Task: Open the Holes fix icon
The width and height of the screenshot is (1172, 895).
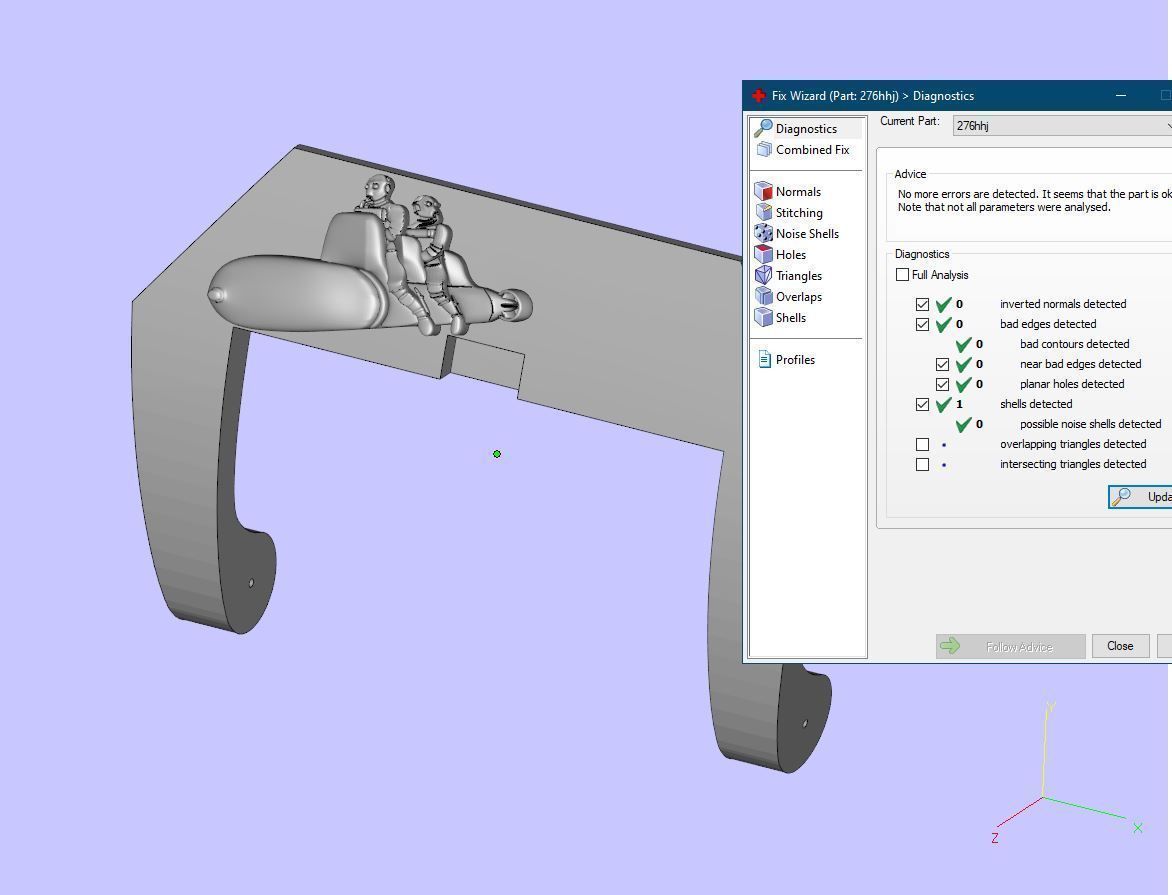Action: click(763, 254)
